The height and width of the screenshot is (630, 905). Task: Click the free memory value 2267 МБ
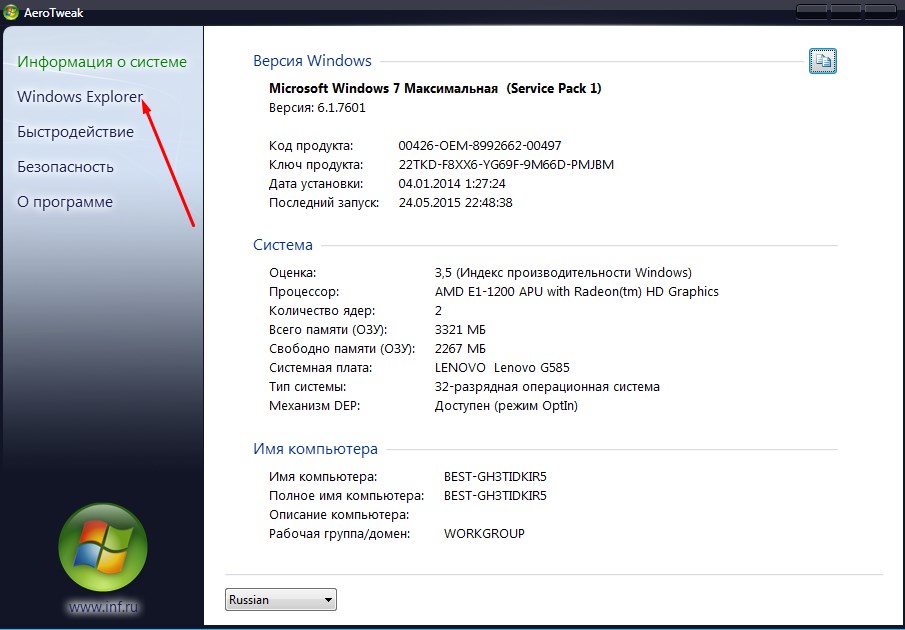click(x=460, y=348)
